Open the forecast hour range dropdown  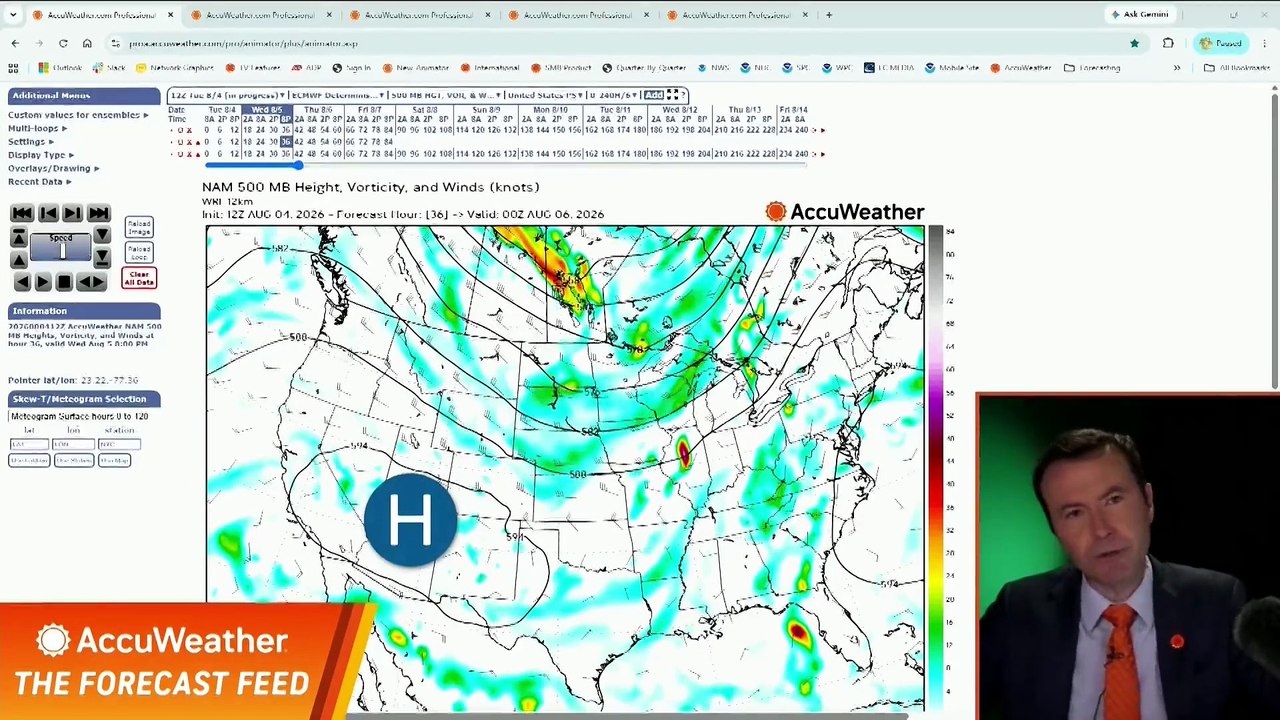click(x=613, y=95)
